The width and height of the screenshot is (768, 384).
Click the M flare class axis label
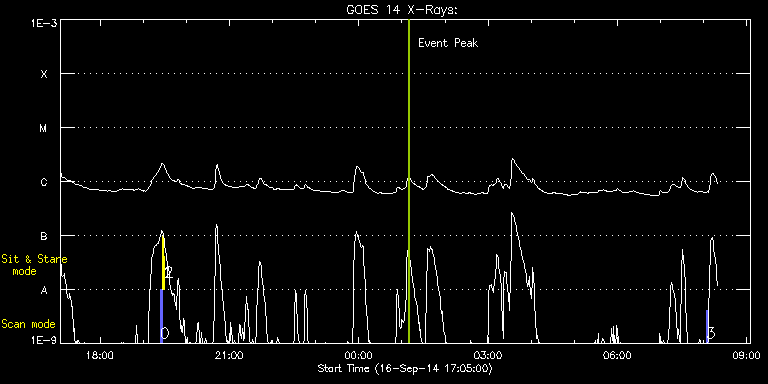(x=44, y=128)
